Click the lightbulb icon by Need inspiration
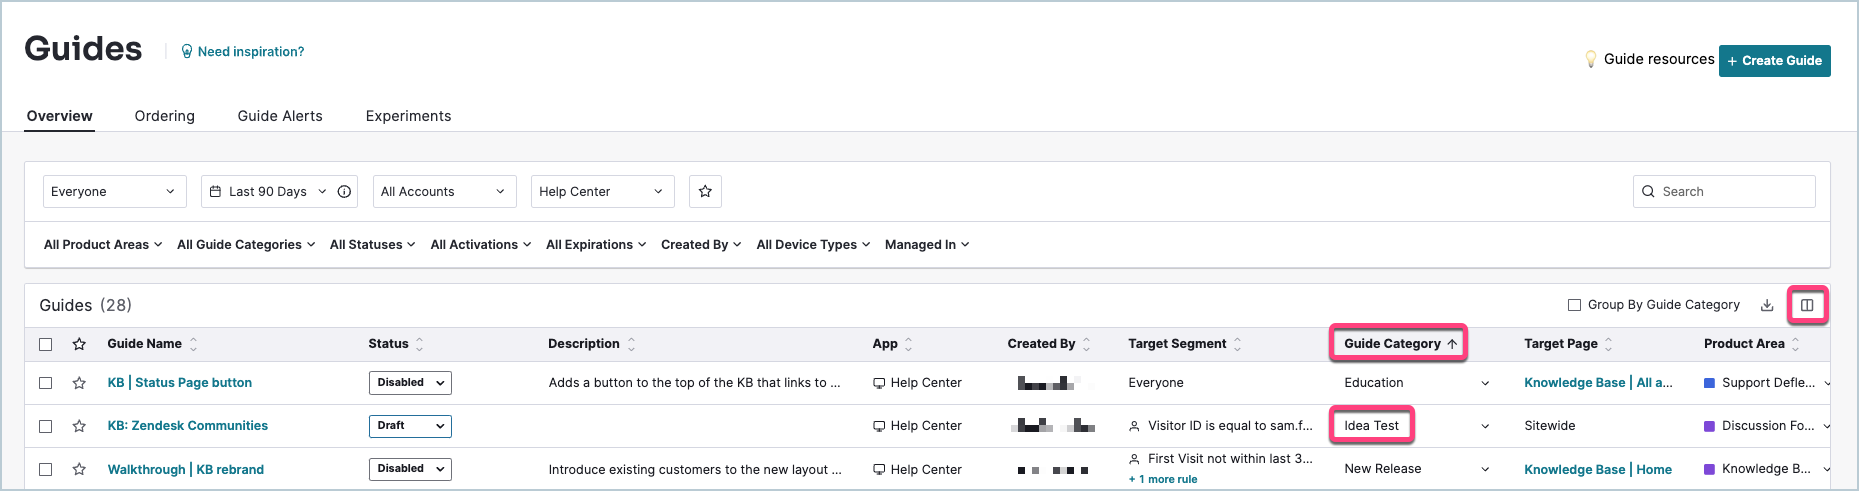The image size is (1859, 491). coord(187,52)
